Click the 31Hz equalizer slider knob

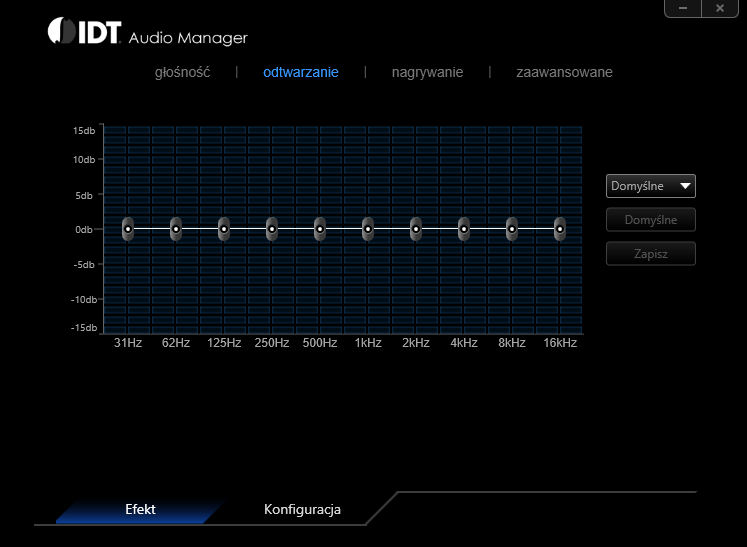coord(128,229)
